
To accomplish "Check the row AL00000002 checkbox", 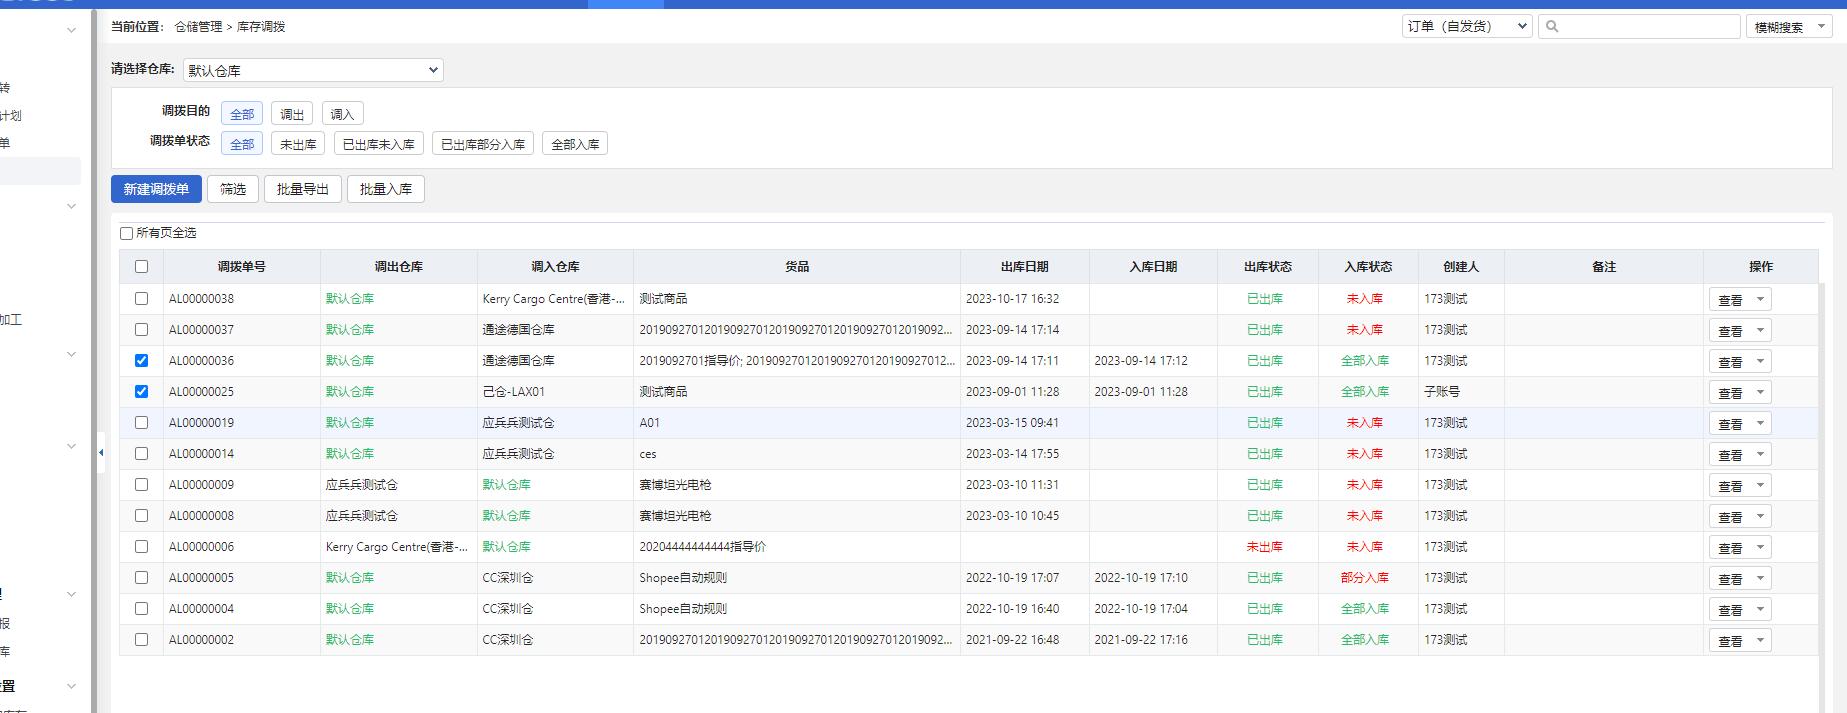I will tap(141, 639).
